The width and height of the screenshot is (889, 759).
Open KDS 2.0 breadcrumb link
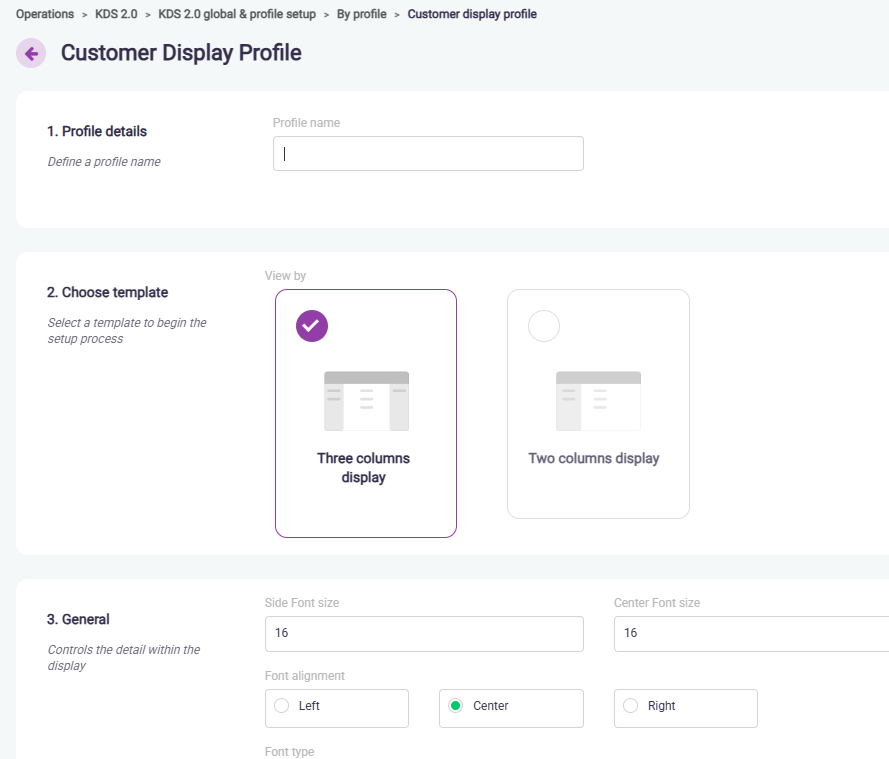coord(116,14)
